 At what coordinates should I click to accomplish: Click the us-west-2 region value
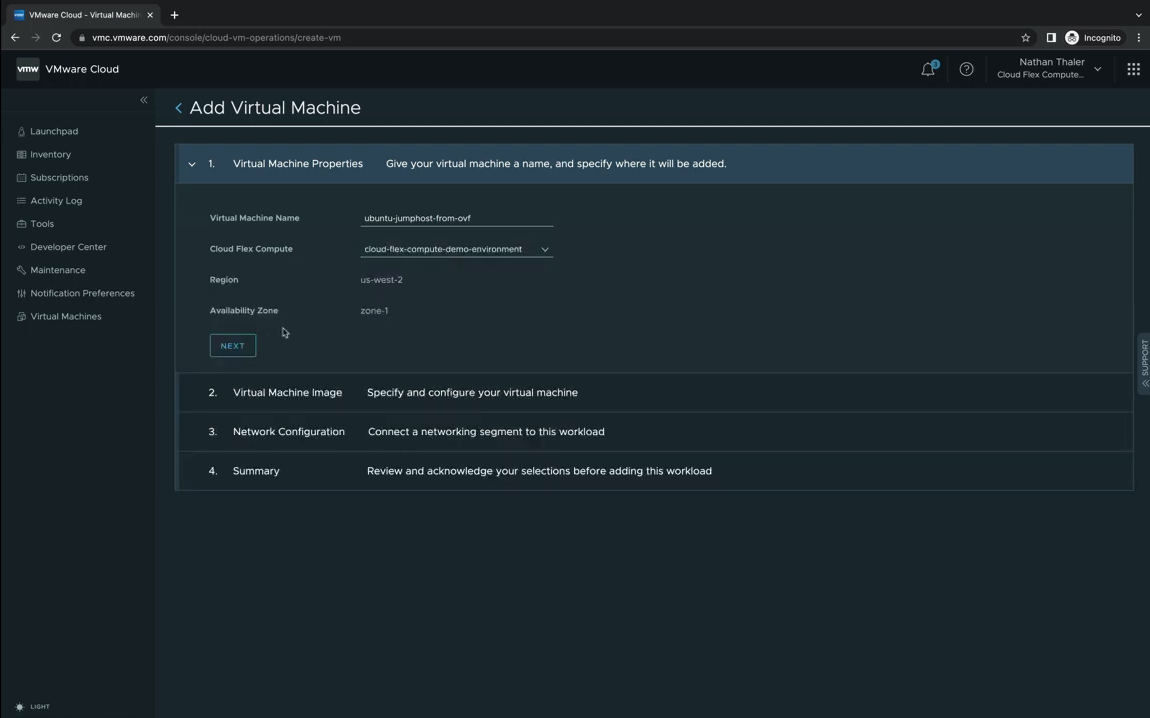coord(381,279)
